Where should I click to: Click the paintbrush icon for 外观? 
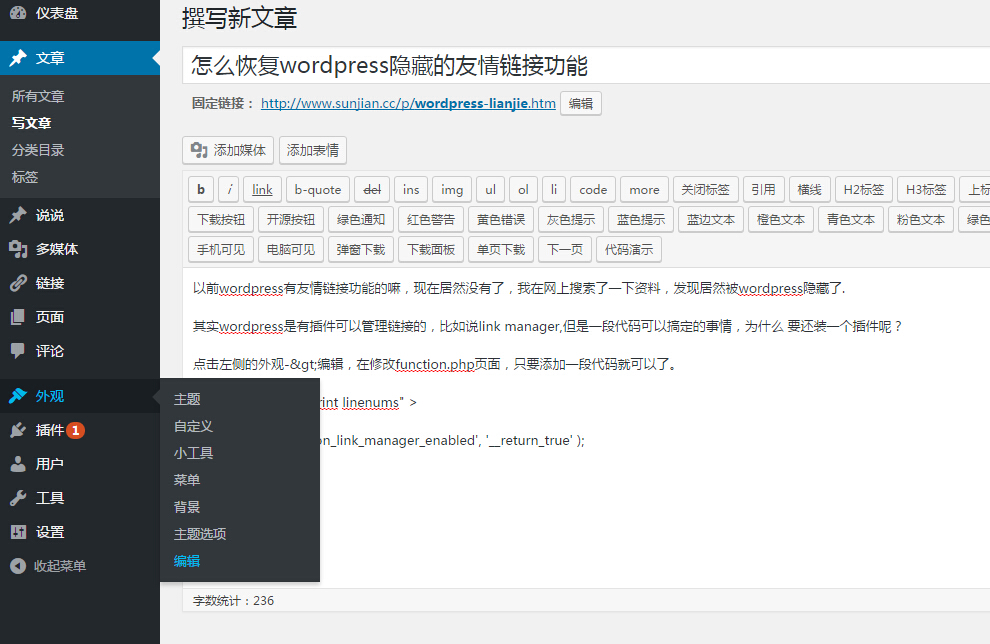click(18, 396)
